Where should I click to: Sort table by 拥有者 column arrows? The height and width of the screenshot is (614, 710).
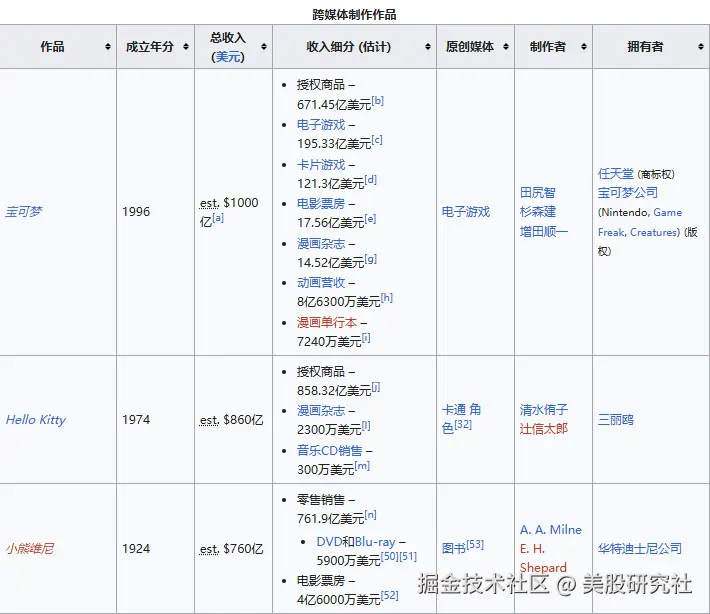[x=701, y=47]
